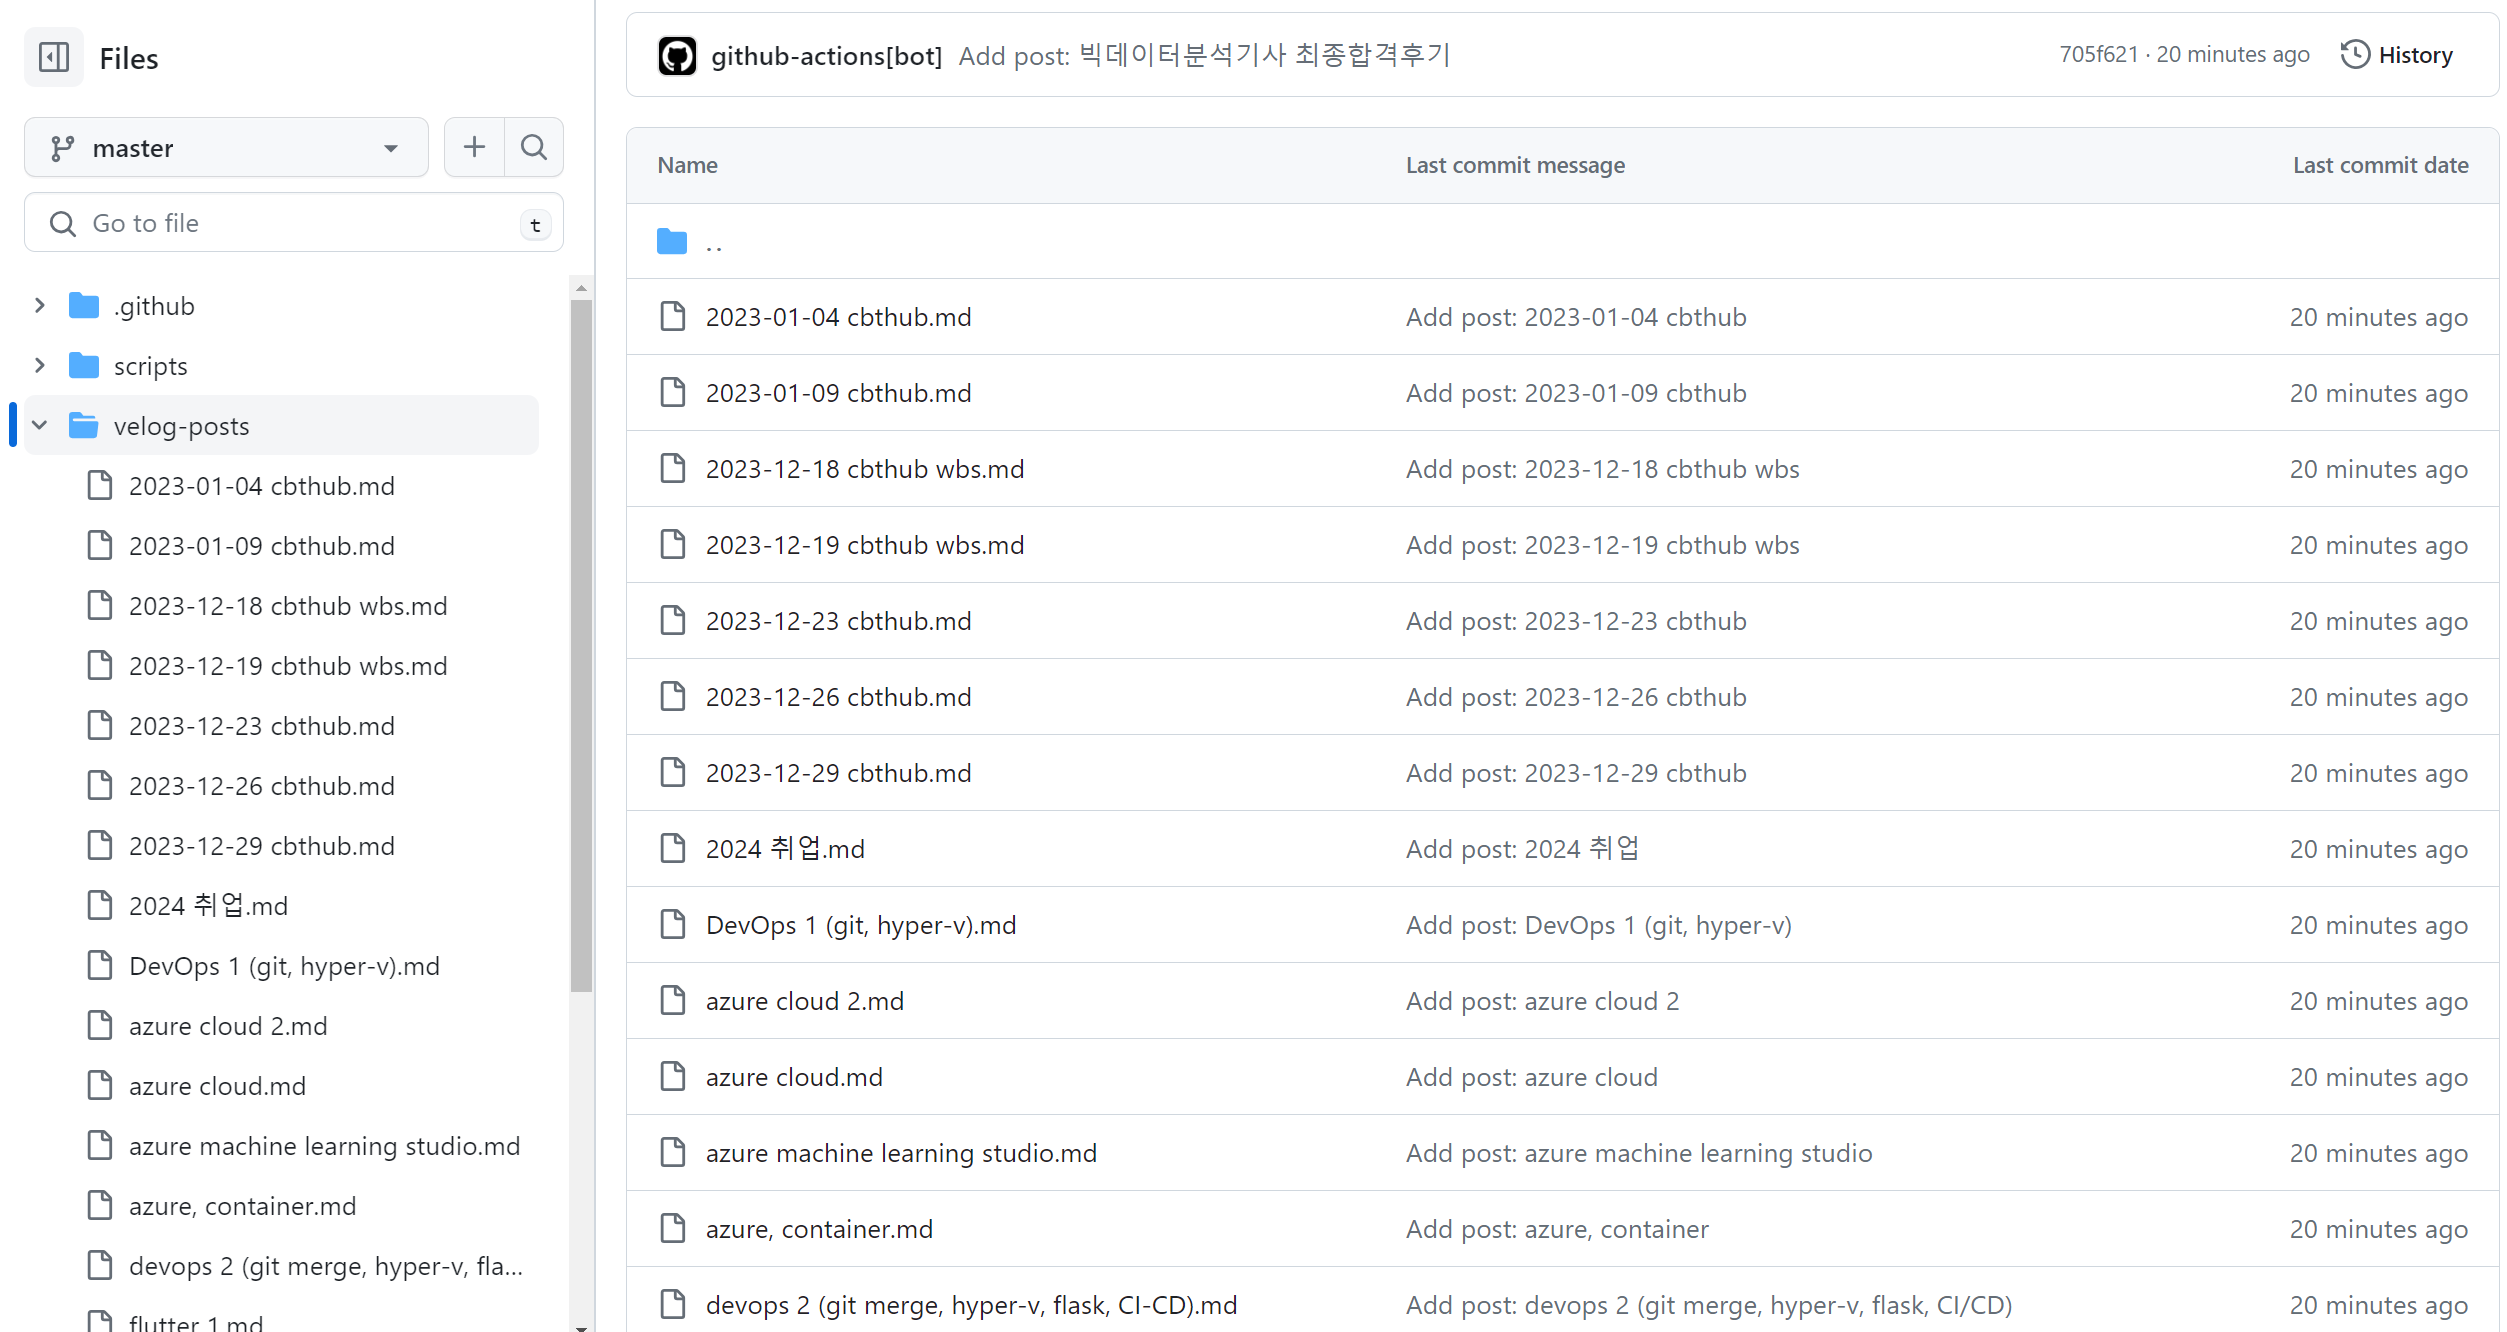Open 2023-12-29 cbthub.md in sidebar tree
The width and height of the screenshot is (2507, 1332).
point(262,846)
